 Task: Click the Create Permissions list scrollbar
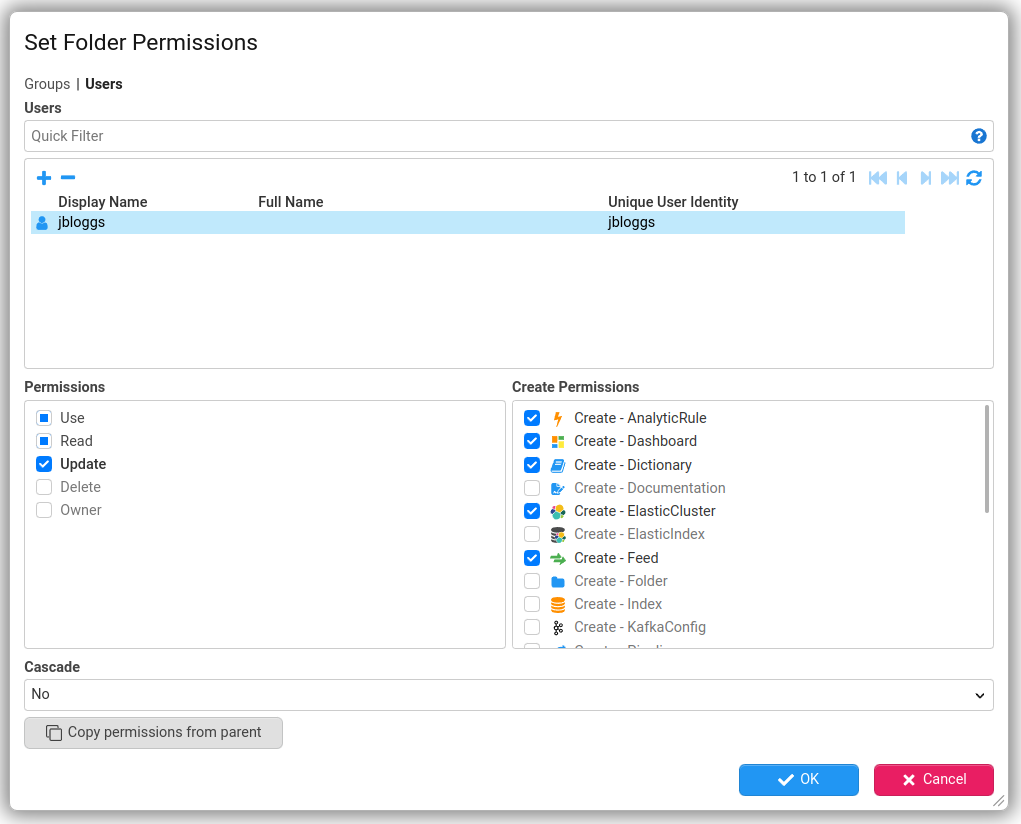click(x=987, y=459)
